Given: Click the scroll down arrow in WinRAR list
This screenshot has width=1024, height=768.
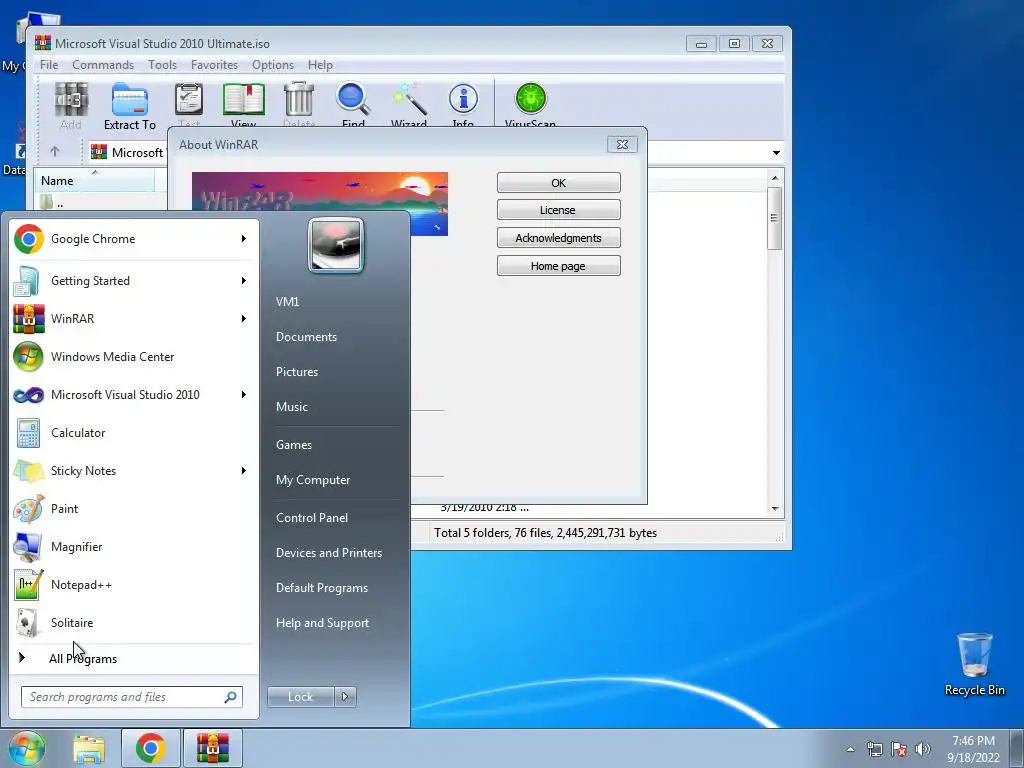Looking at the screenshot, I should tap(775, 509).
